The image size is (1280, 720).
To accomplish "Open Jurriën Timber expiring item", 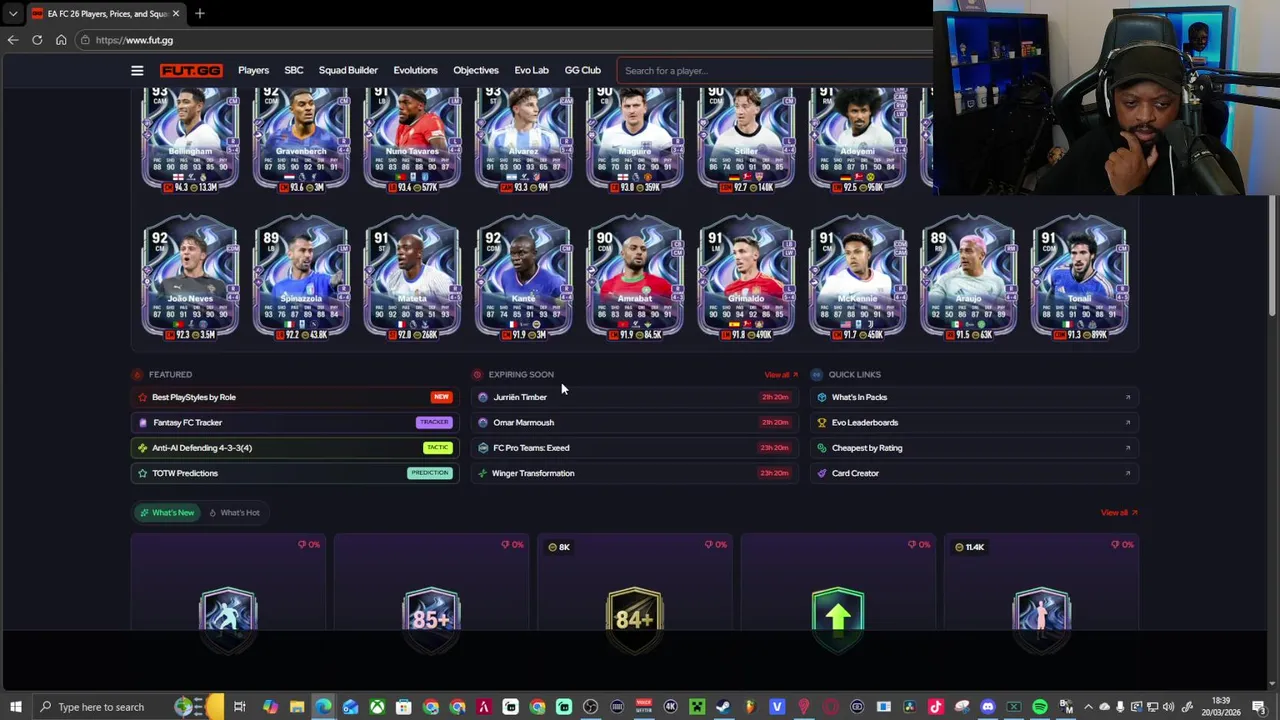I will (x=635, y=397).
